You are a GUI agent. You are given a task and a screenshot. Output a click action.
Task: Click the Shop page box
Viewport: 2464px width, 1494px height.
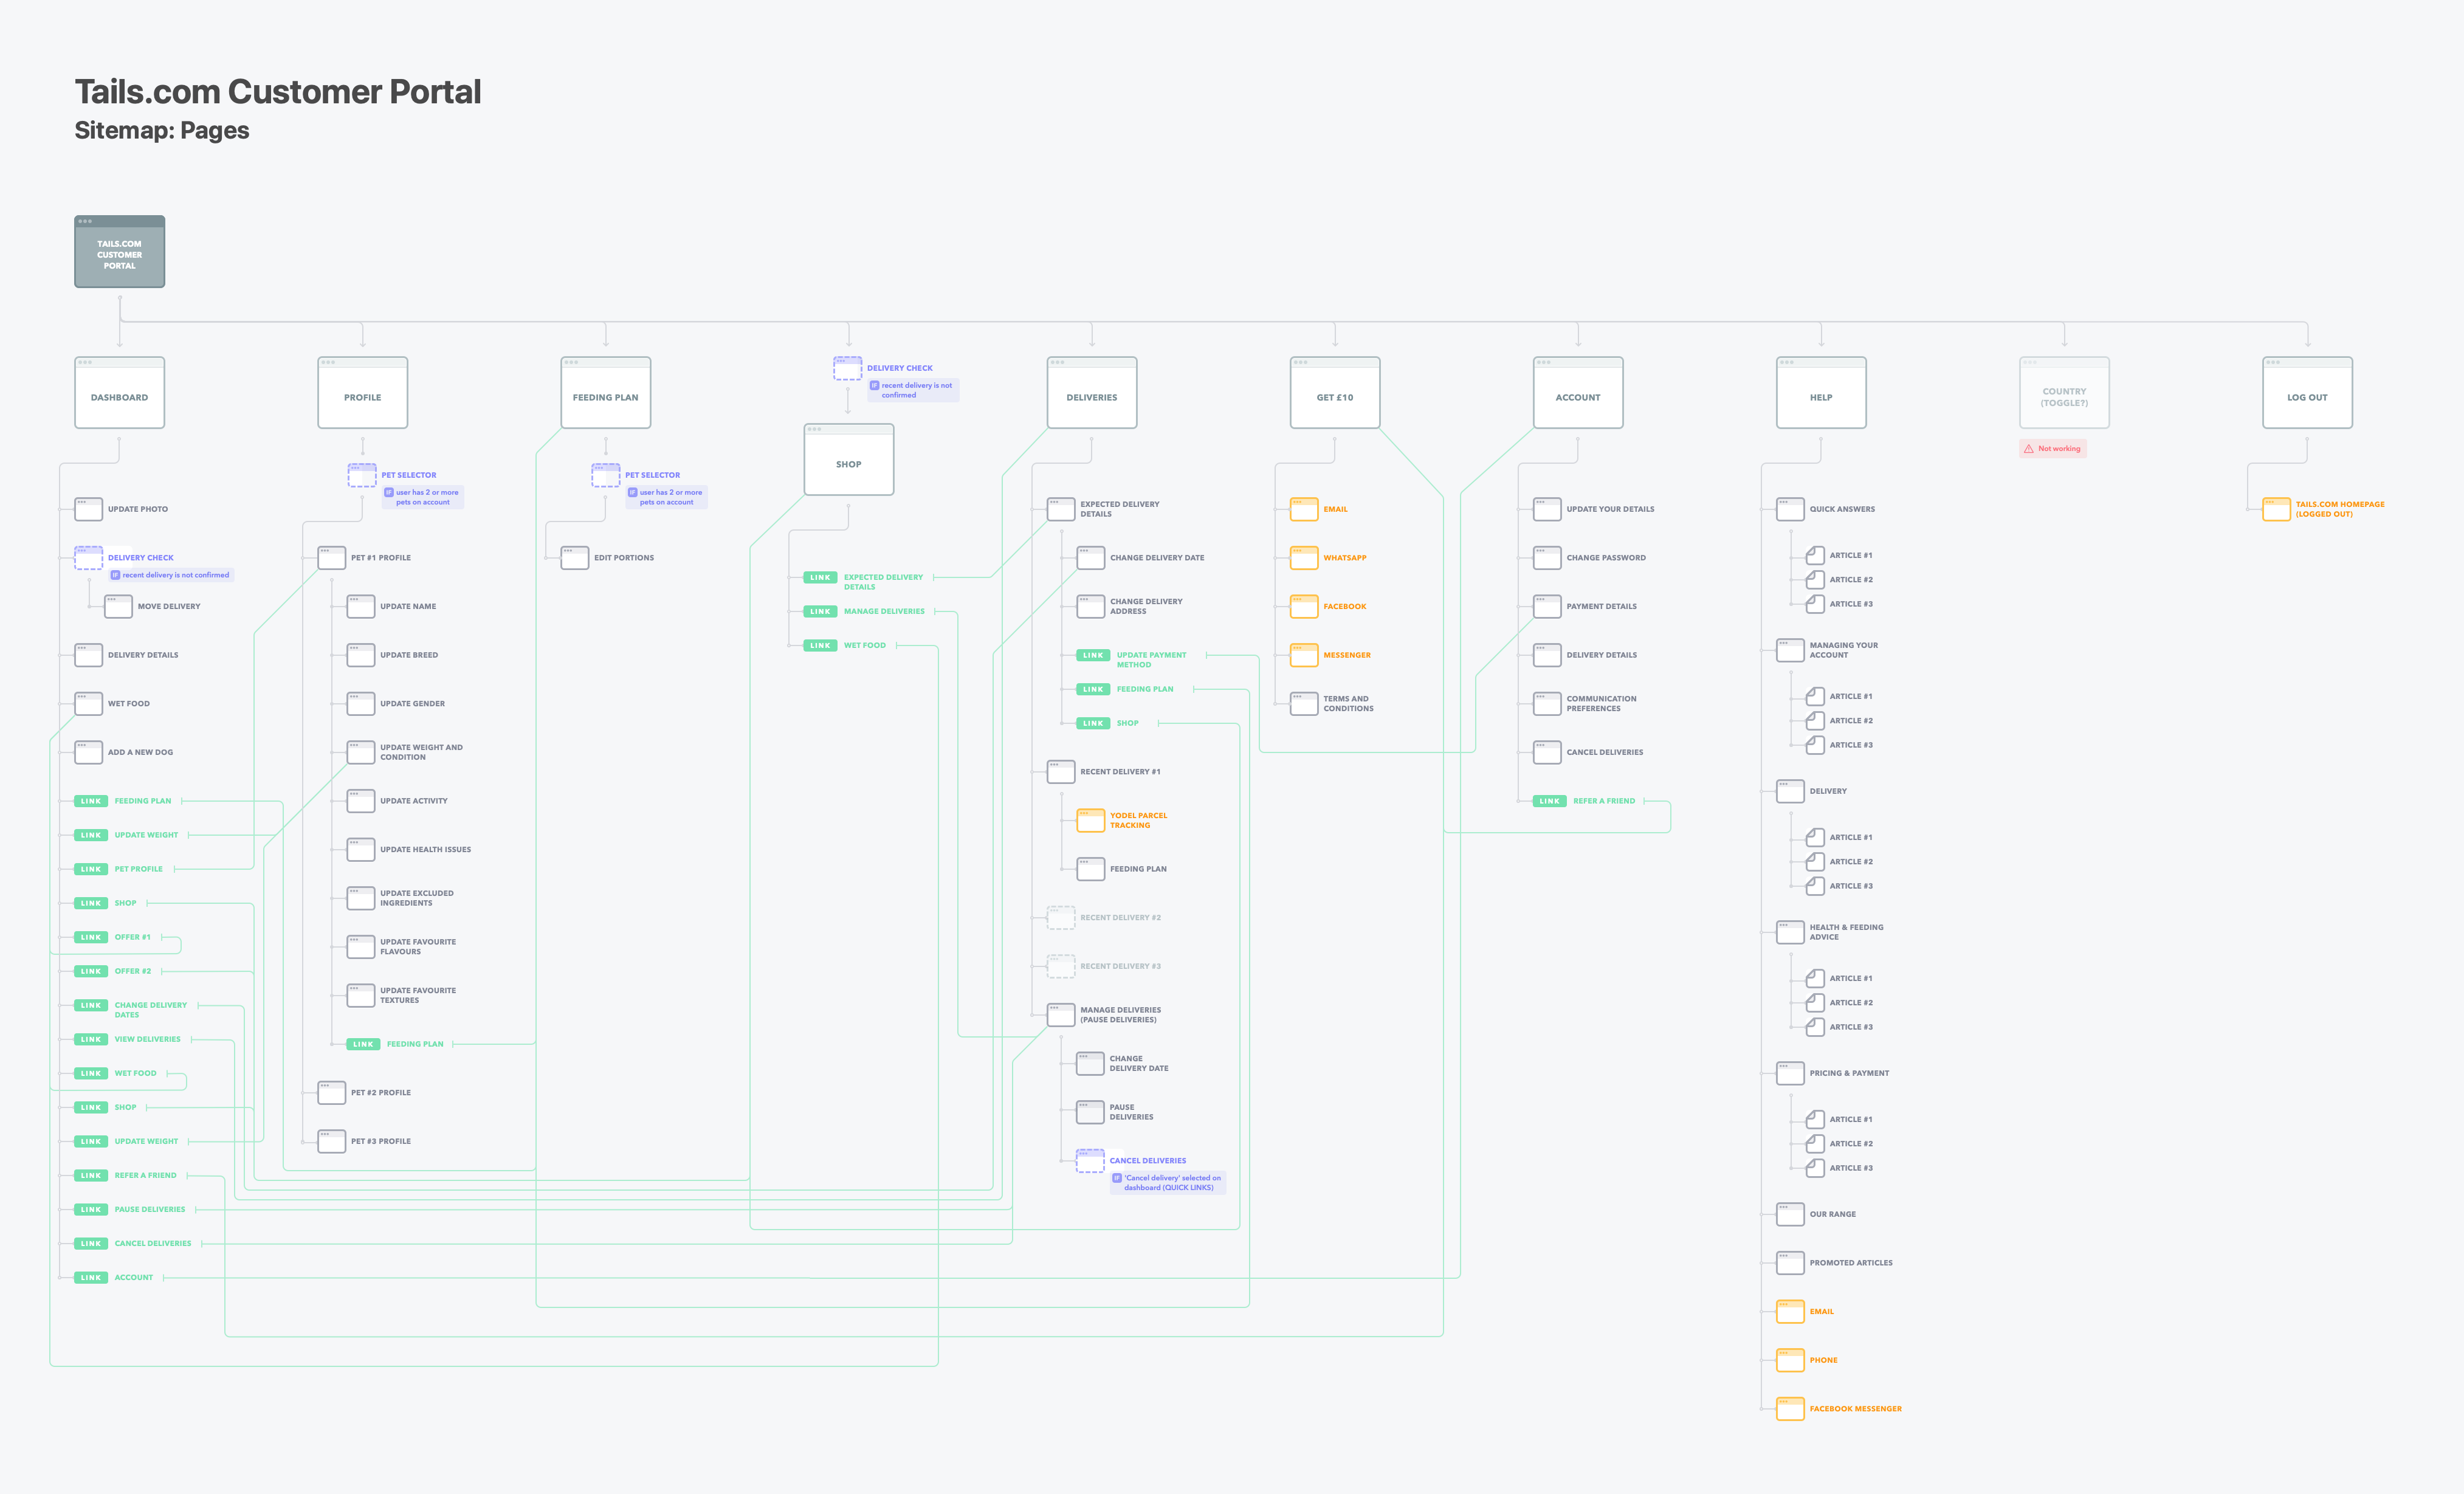click(x=848, y=460)
